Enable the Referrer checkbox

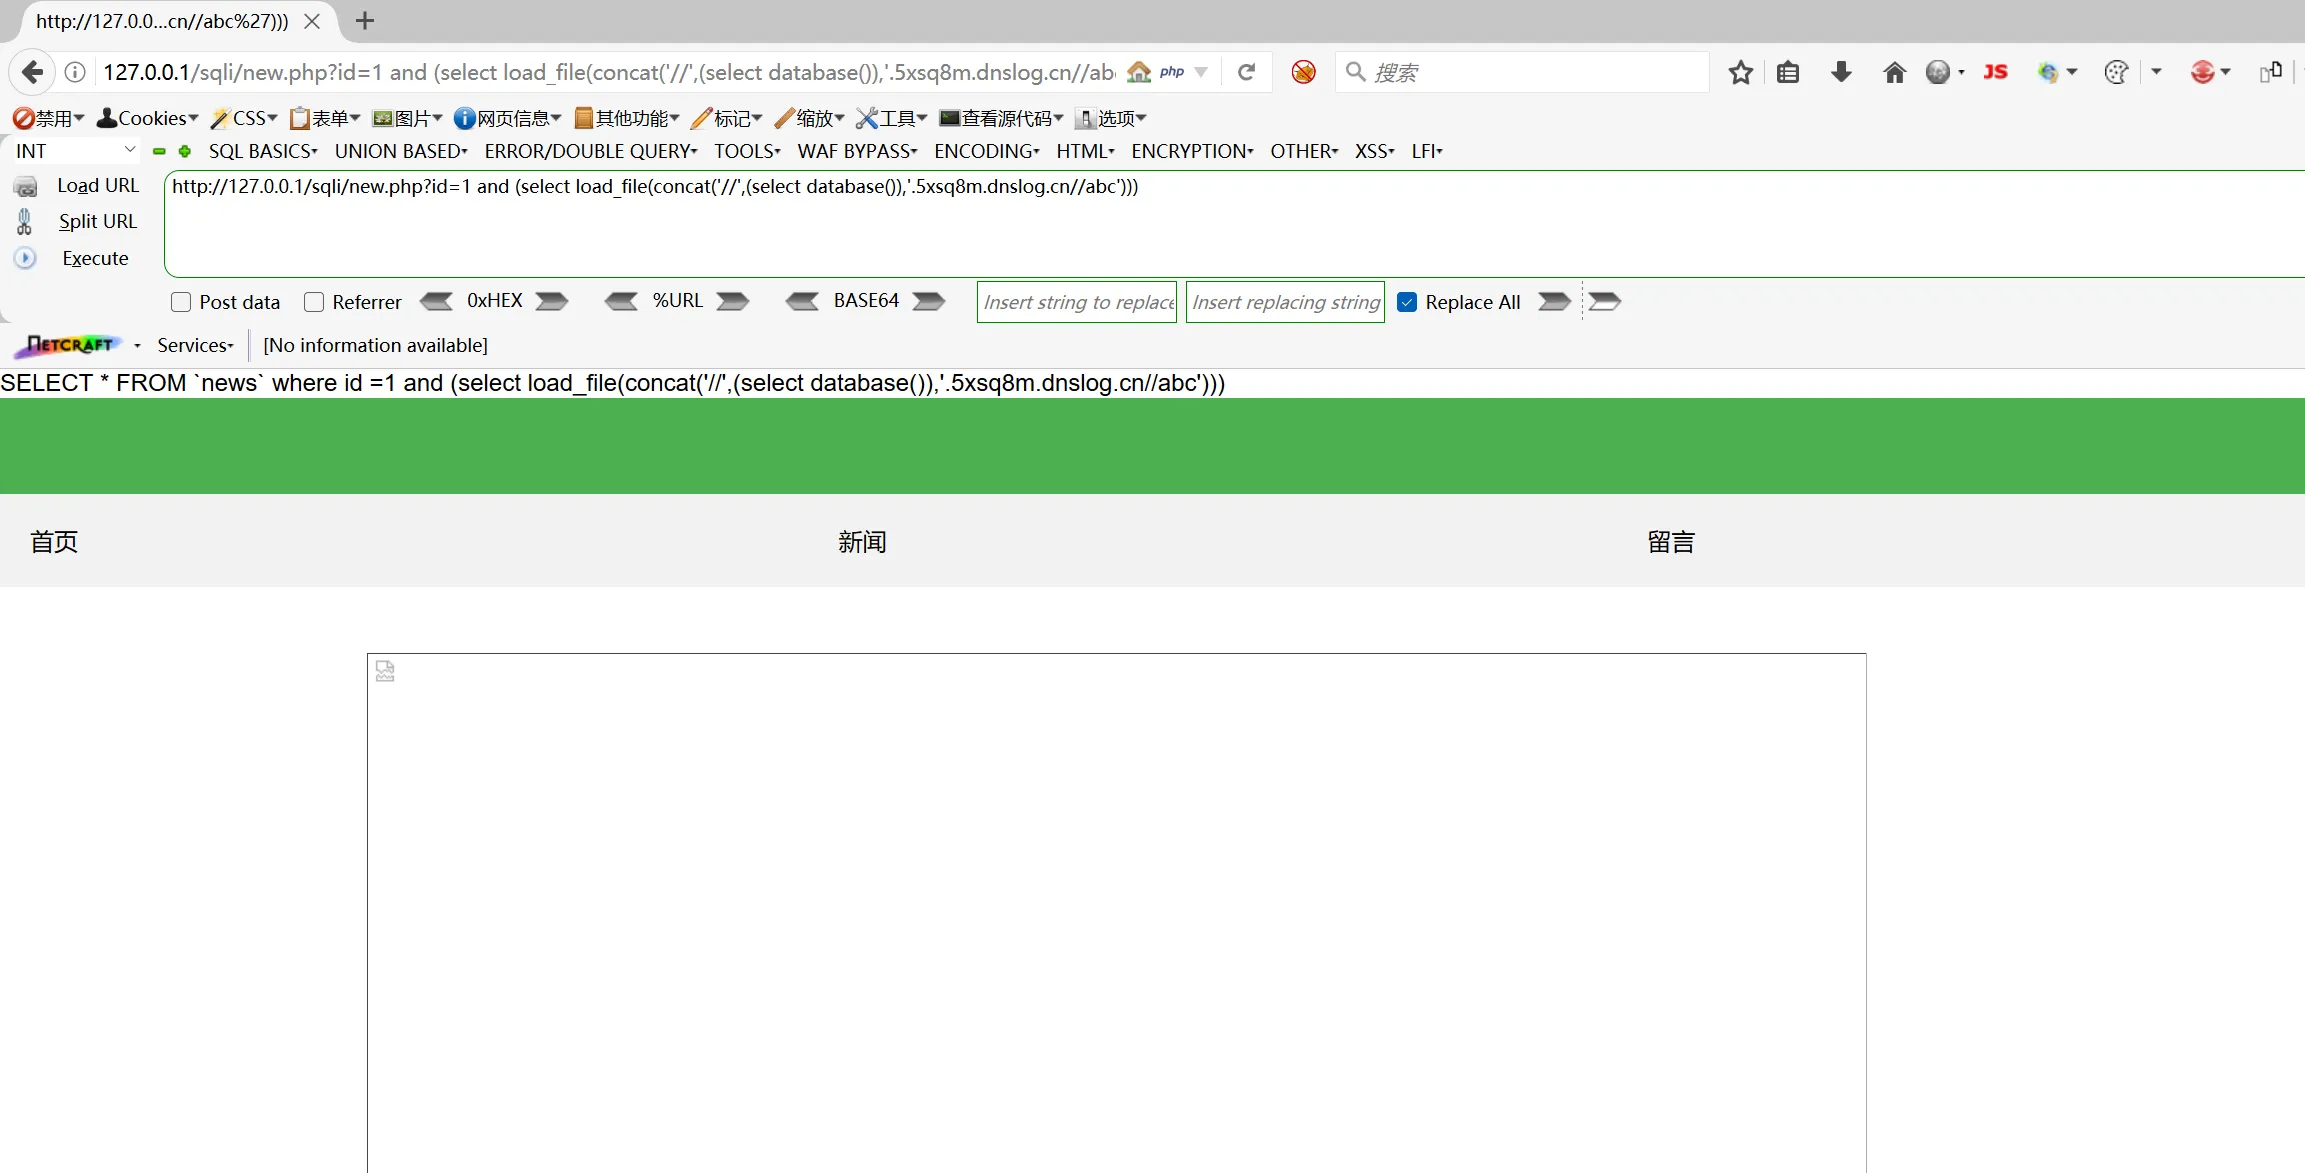pos(314,302)
